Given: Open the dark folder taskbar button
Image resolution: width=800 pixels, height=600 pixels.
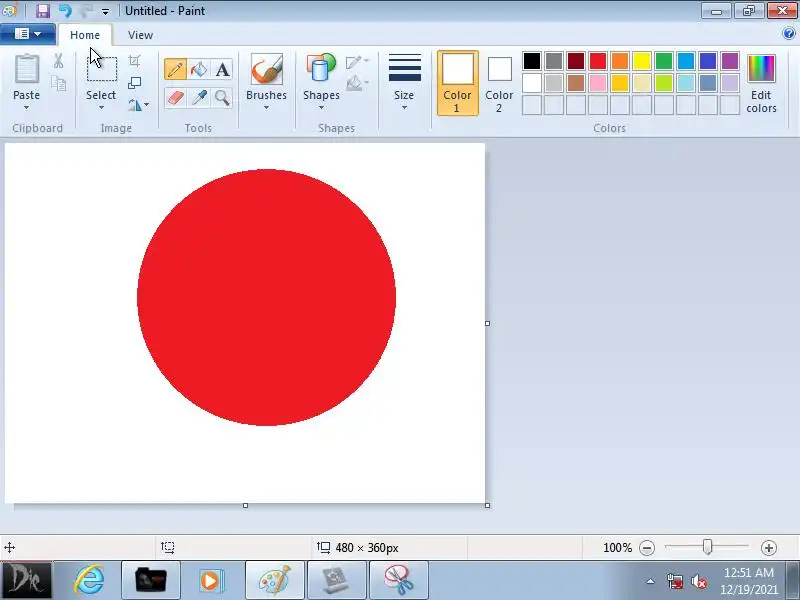Looking at the screenshot, I should [x=151, y=580].
